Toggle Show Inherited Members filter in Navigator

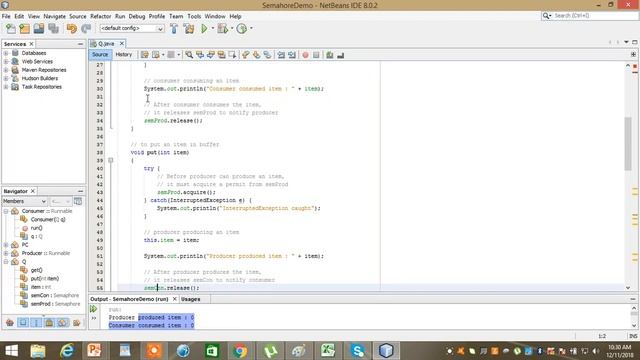[x=10, y=323]
